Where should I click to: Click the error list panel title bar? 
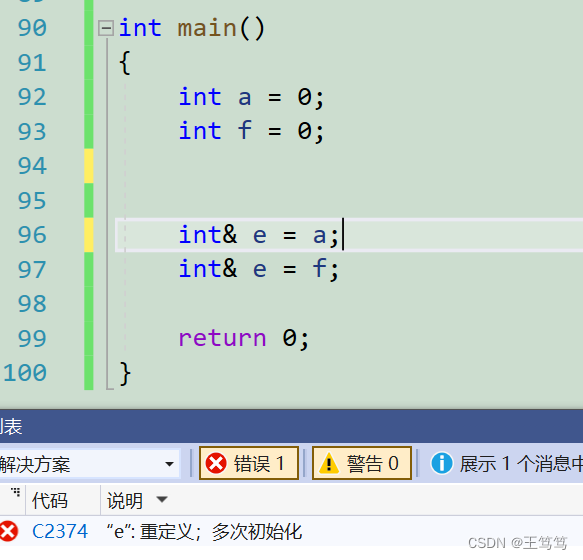[x=292, y=427]
